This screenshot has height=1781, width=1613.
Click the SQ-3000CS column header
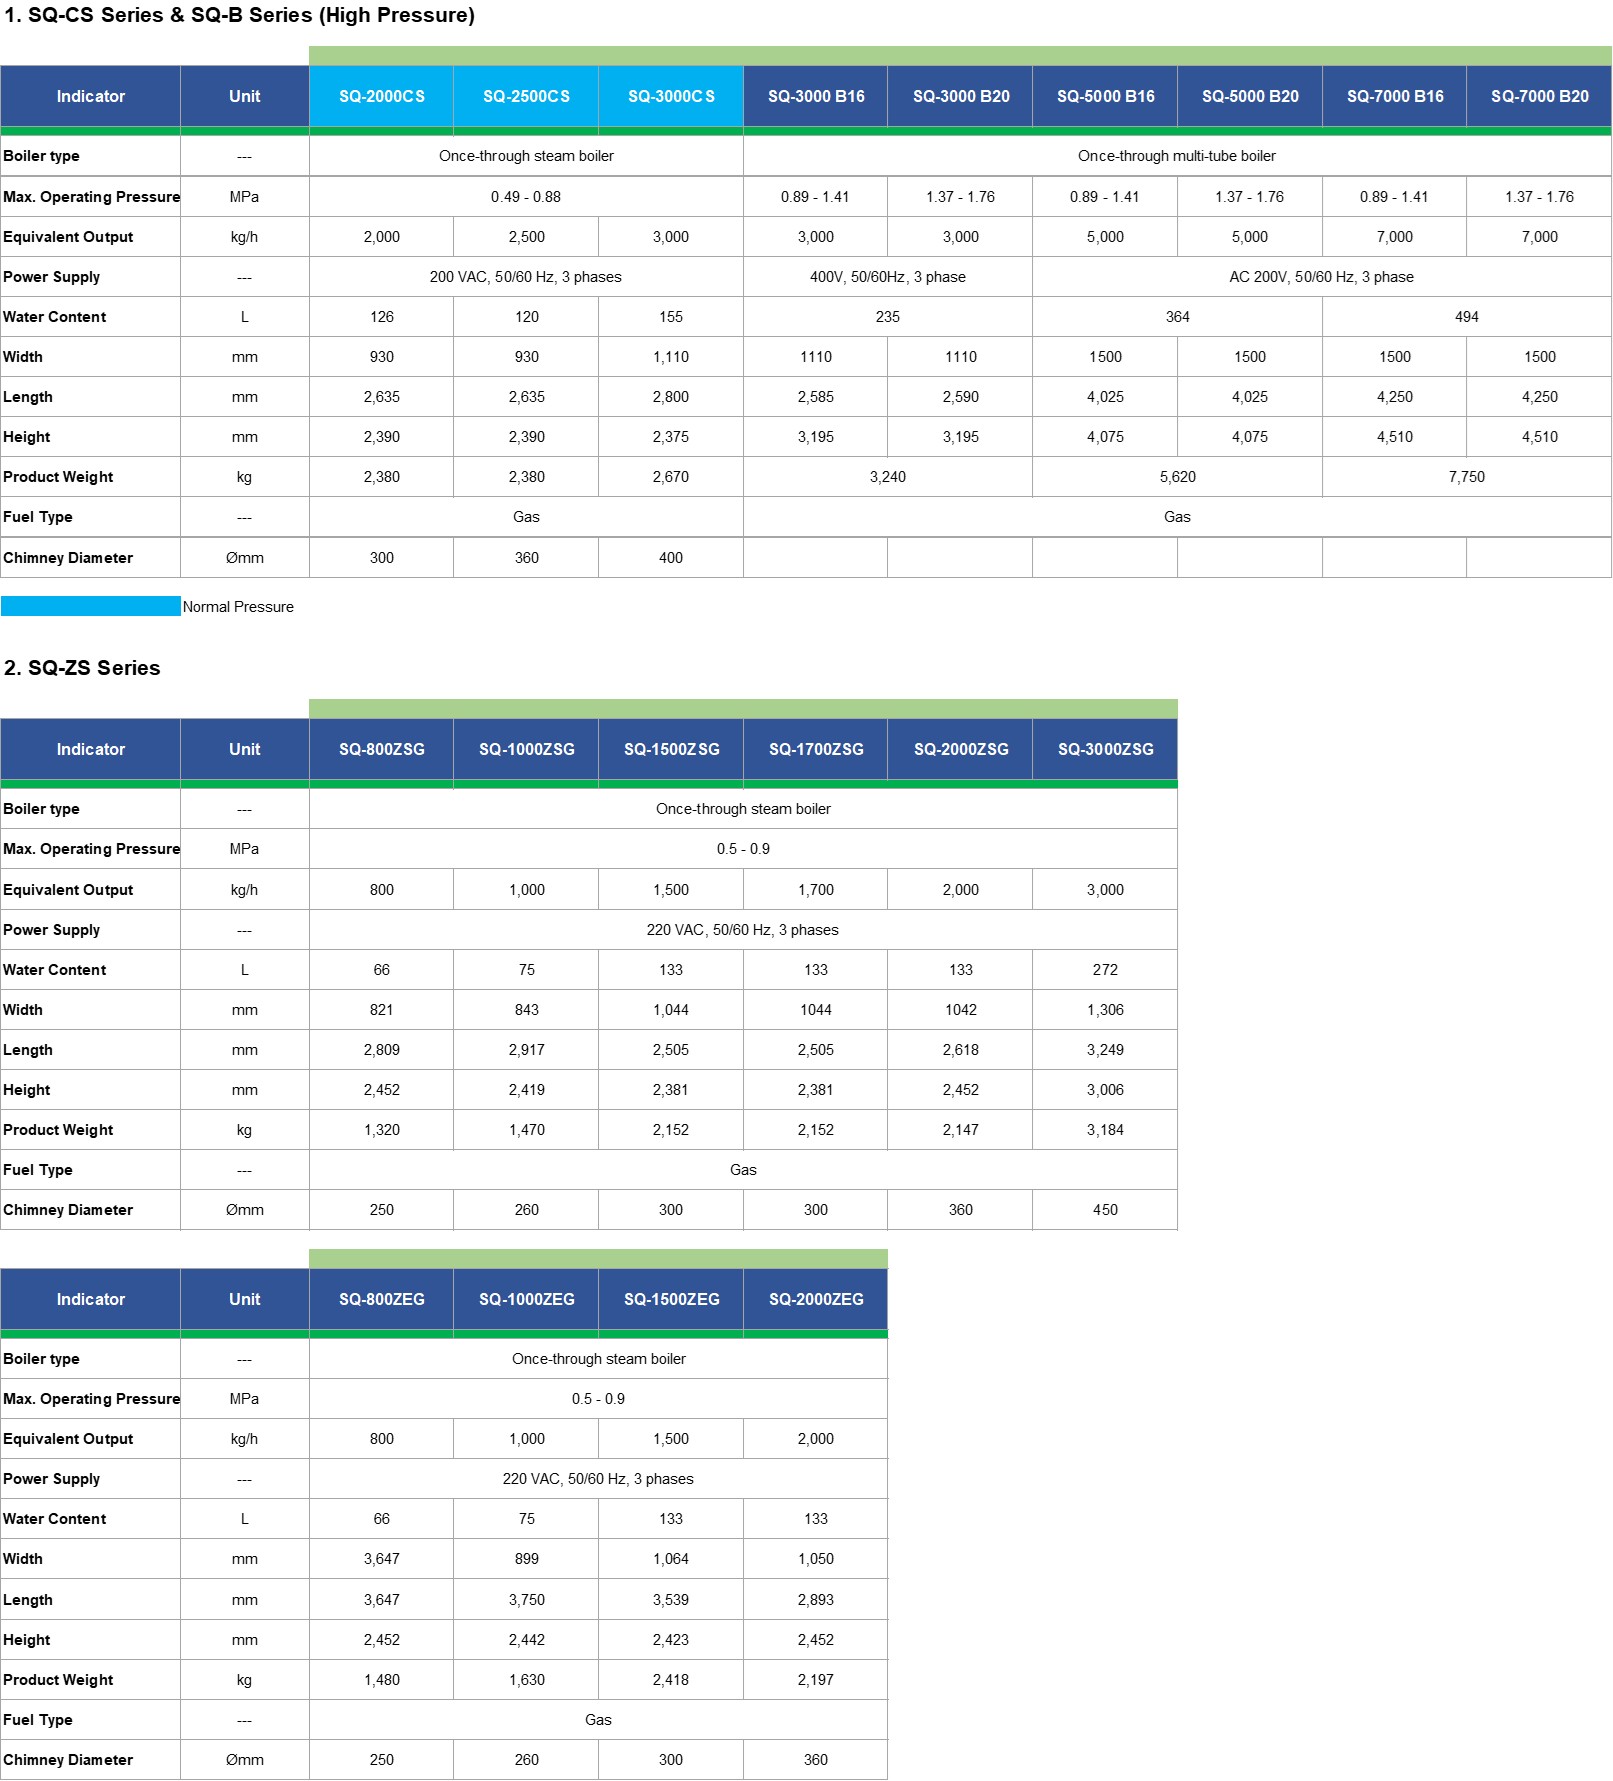(671, 96)
